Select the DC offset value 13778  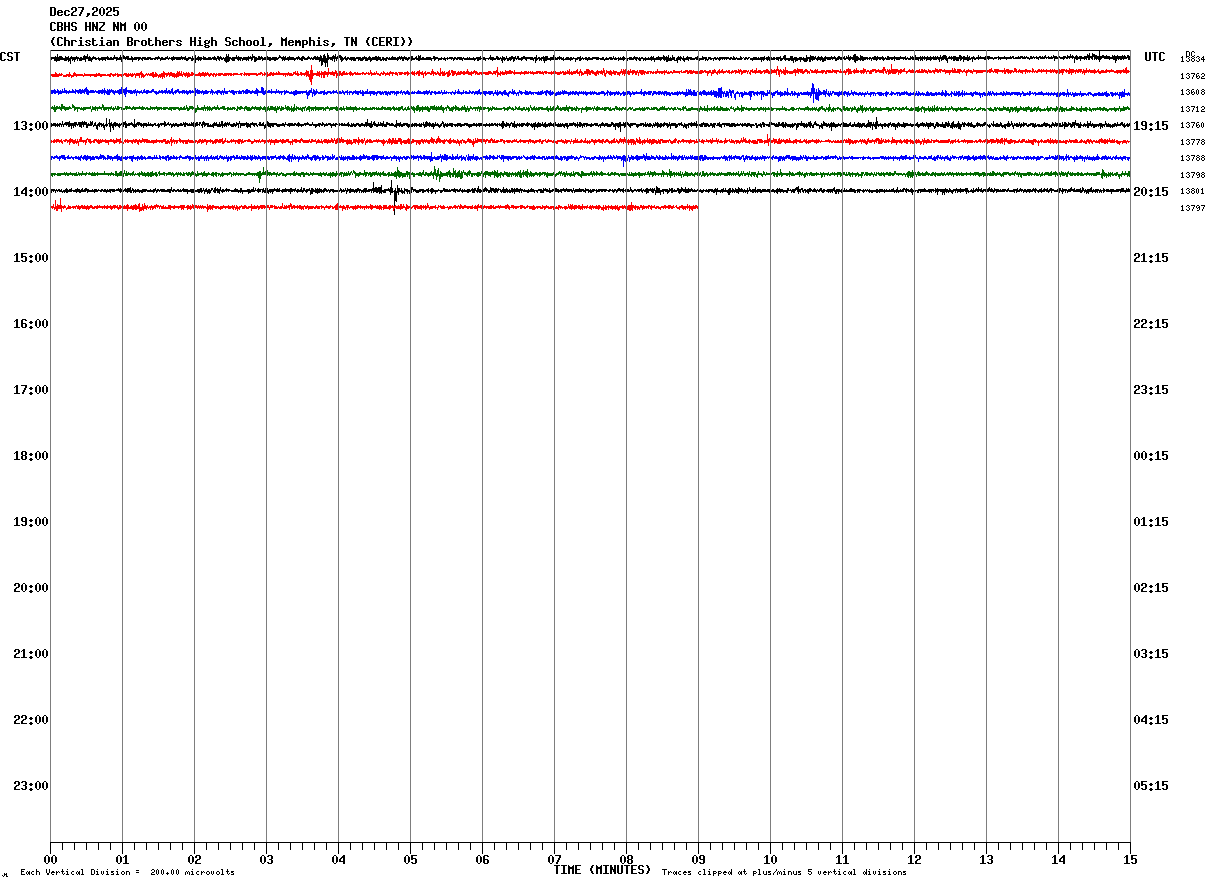coord(1192,142)
